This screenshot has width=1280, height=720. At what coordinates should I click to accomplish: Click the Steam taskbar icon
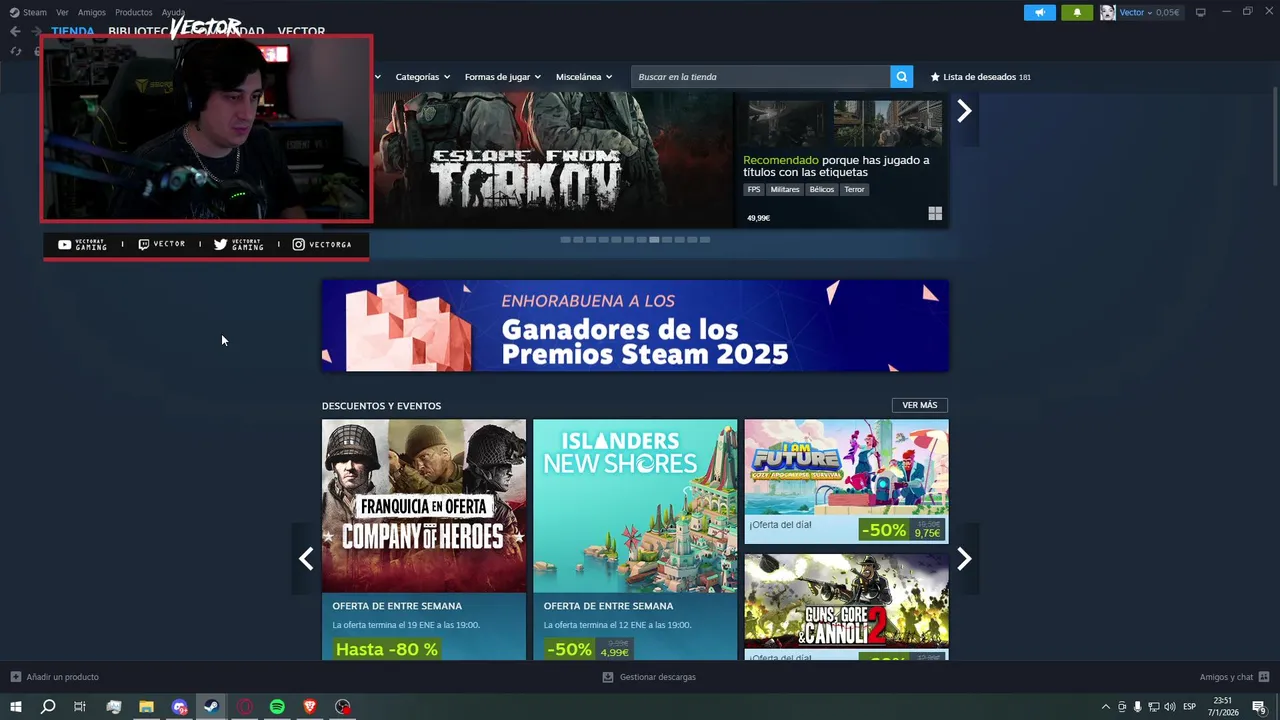[x=211, y=707]
